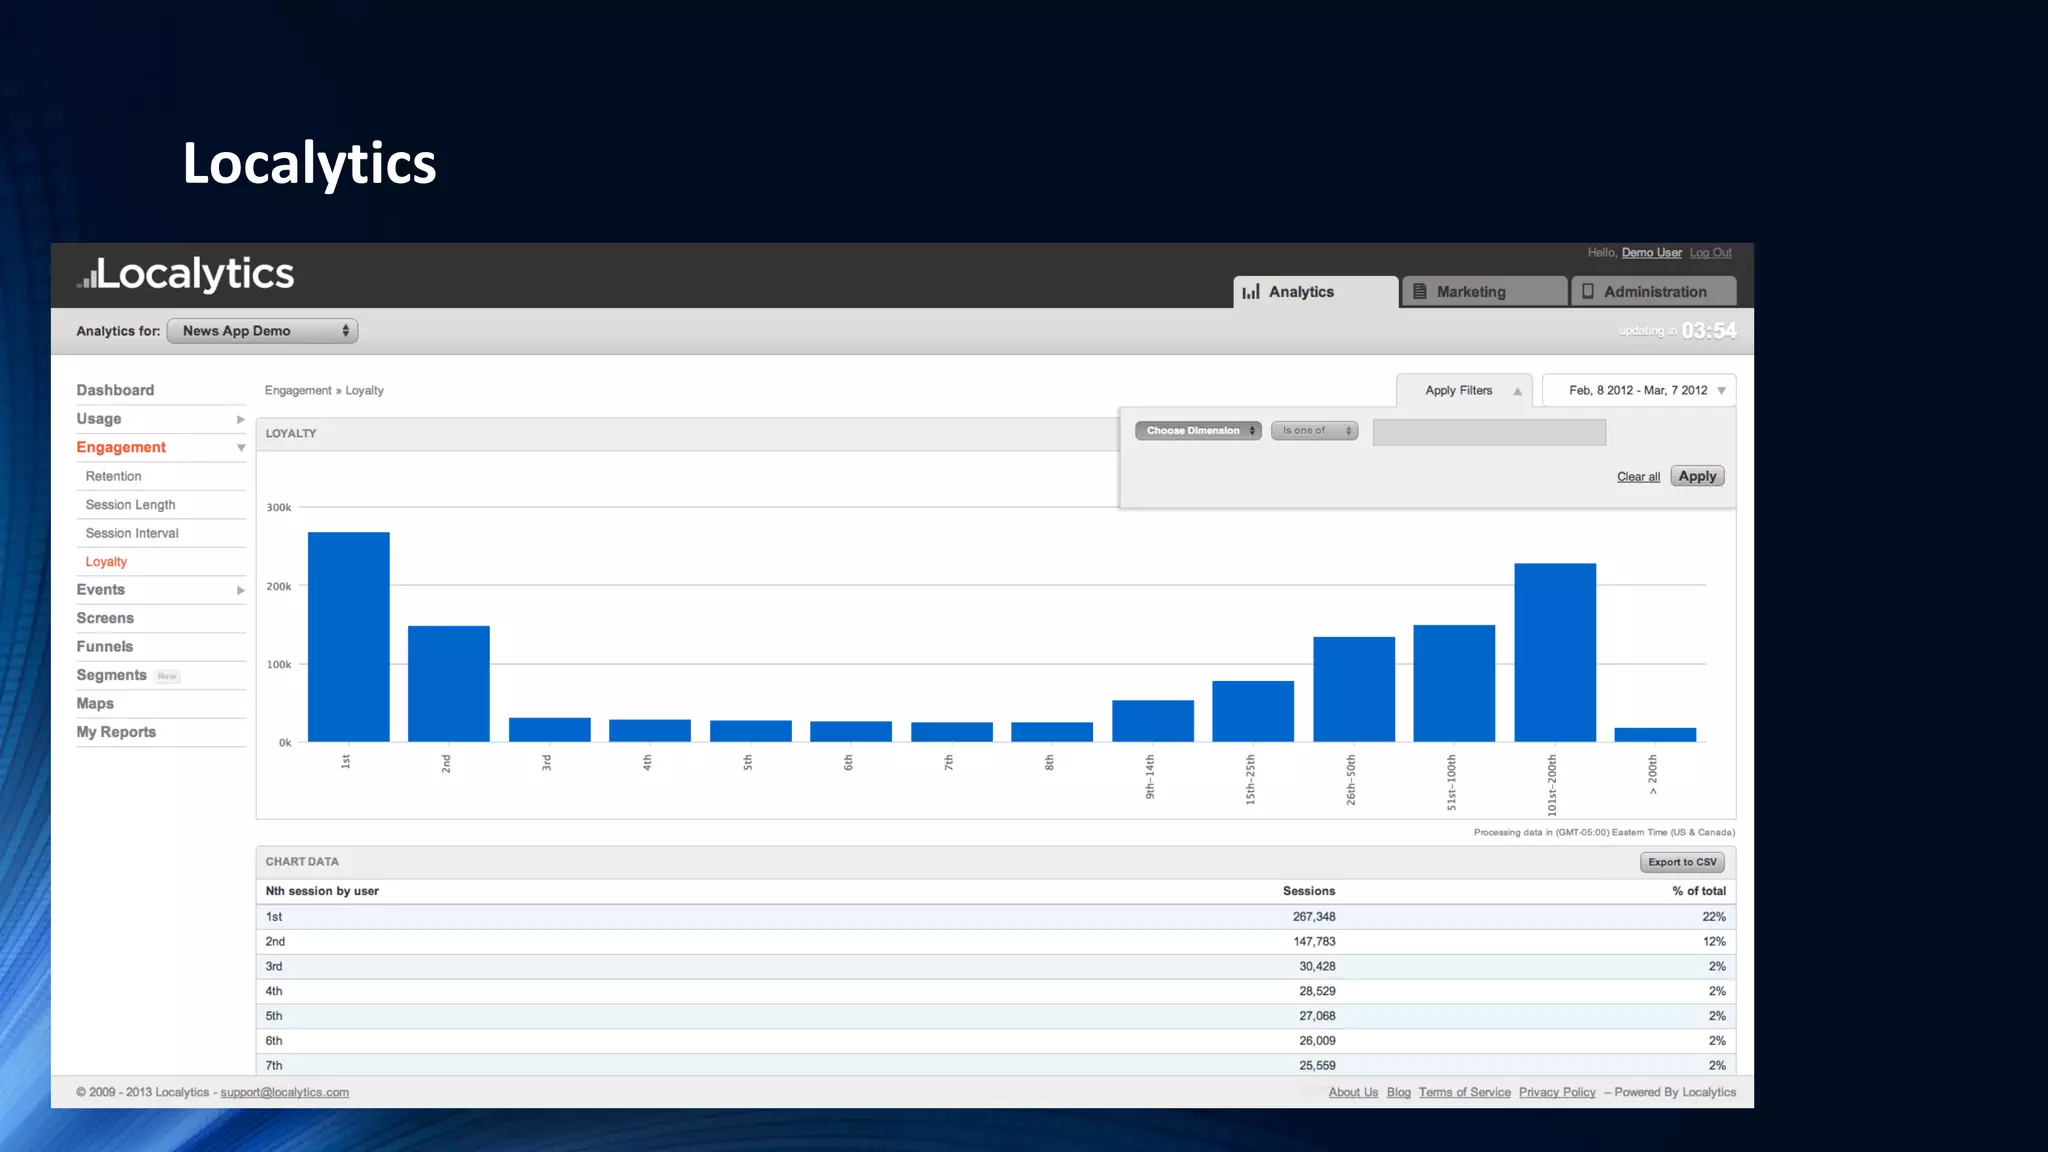Screen dimensions: 2048x1152
Task: Click the Analytics tab bar-chart icon
Action: click(x=1250, y=292)
